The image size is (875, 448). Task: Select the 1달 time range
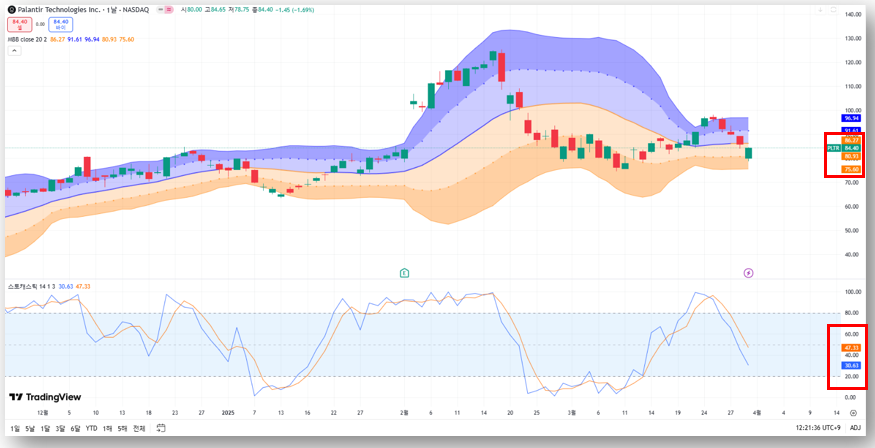coord(45,428)
